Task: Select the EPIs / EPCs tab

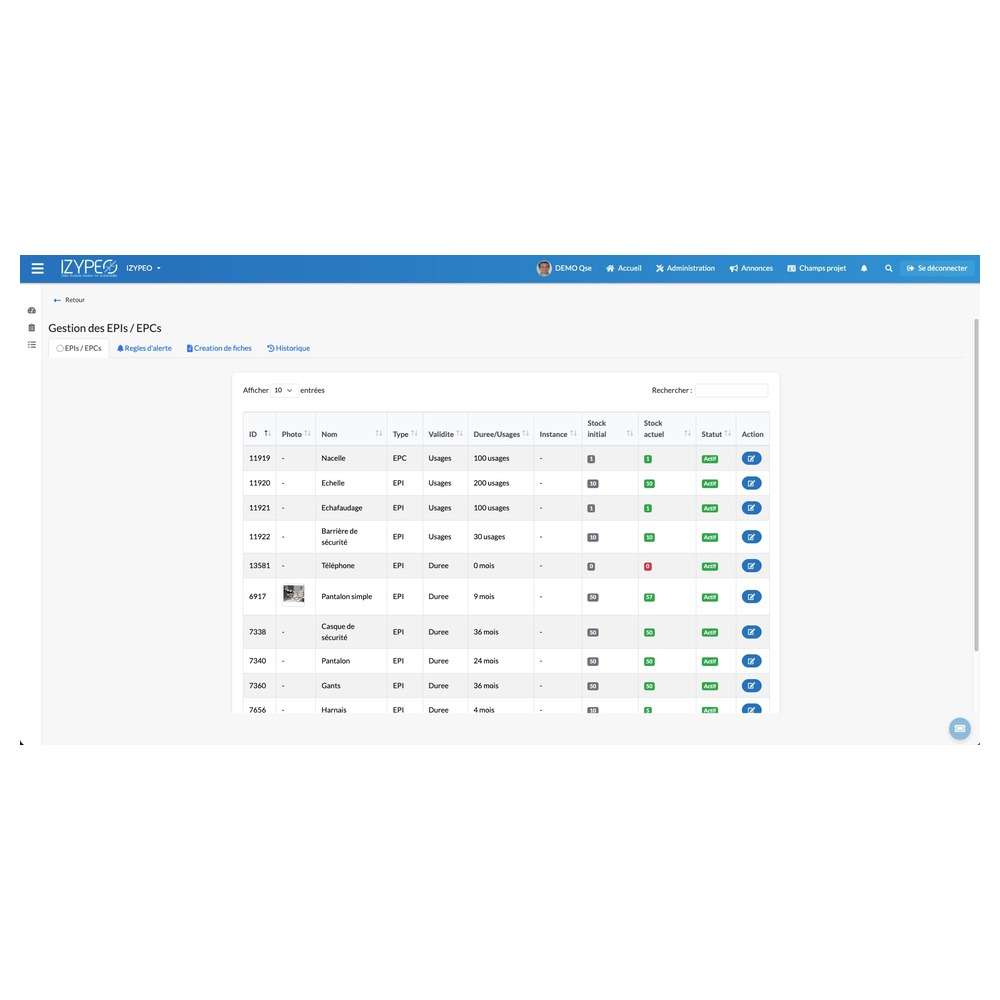Action: pos(79,348)
